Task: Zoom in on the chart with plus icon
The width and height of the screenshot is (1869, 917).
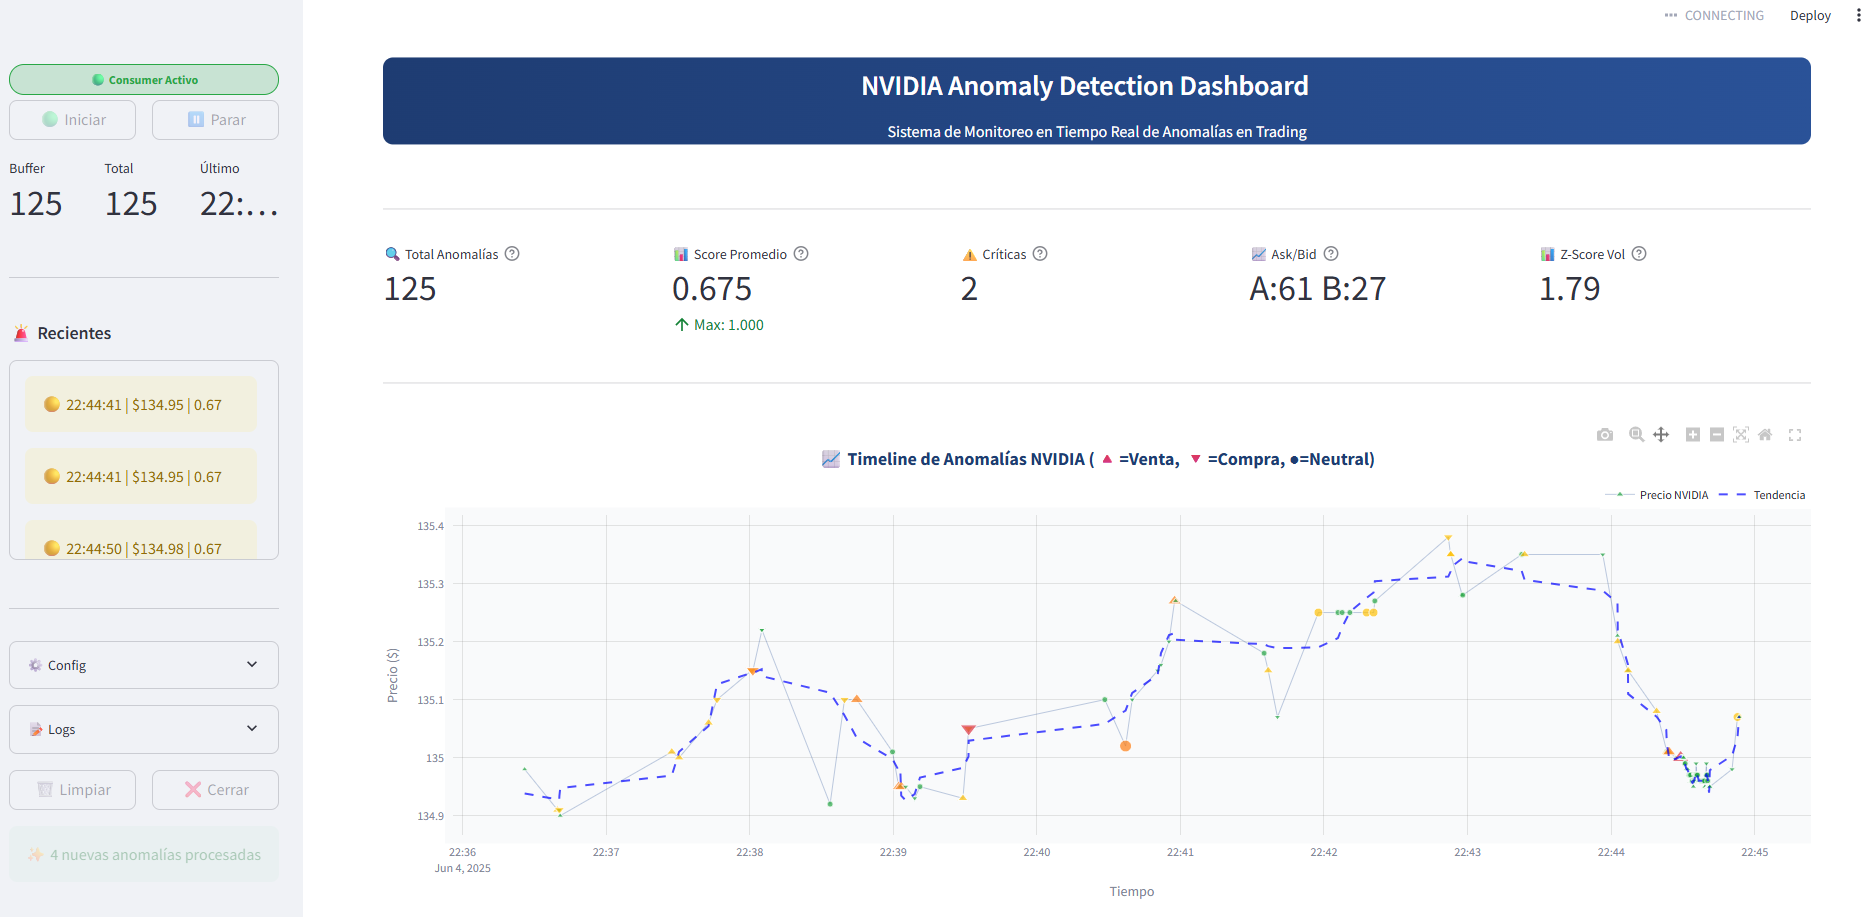Action: [1693, 435]
